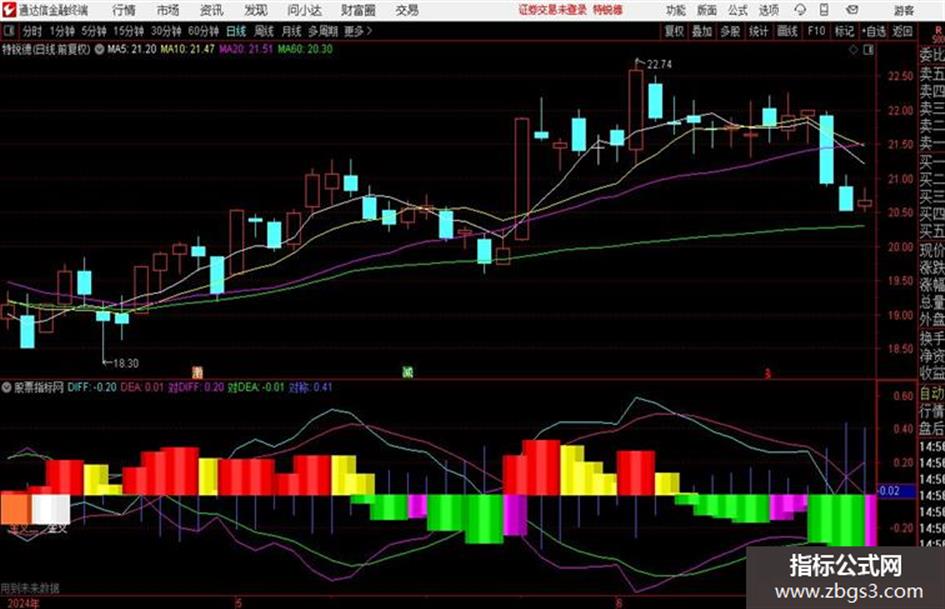Open the 交易 menu
Image resolution: width=945 pixels, height=609 pixels.
[x=407, y=10]
